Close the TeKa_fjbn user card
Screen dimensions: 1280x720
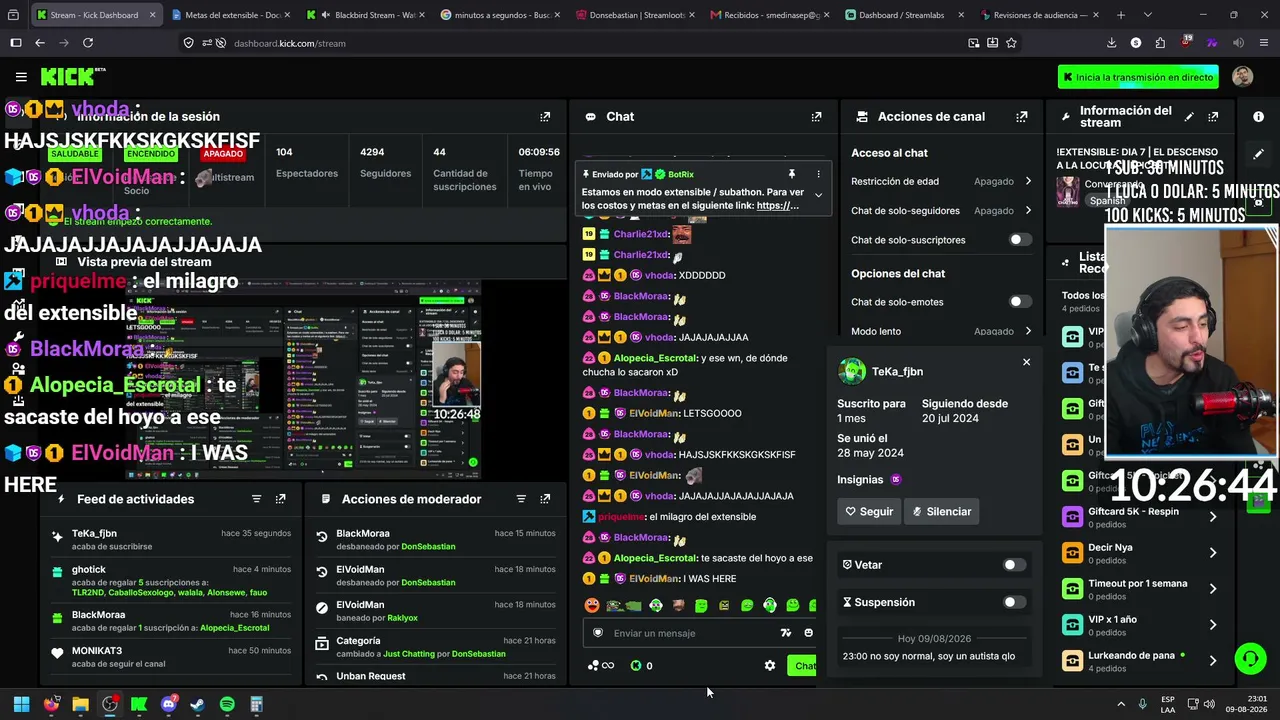click(1026, 362)
